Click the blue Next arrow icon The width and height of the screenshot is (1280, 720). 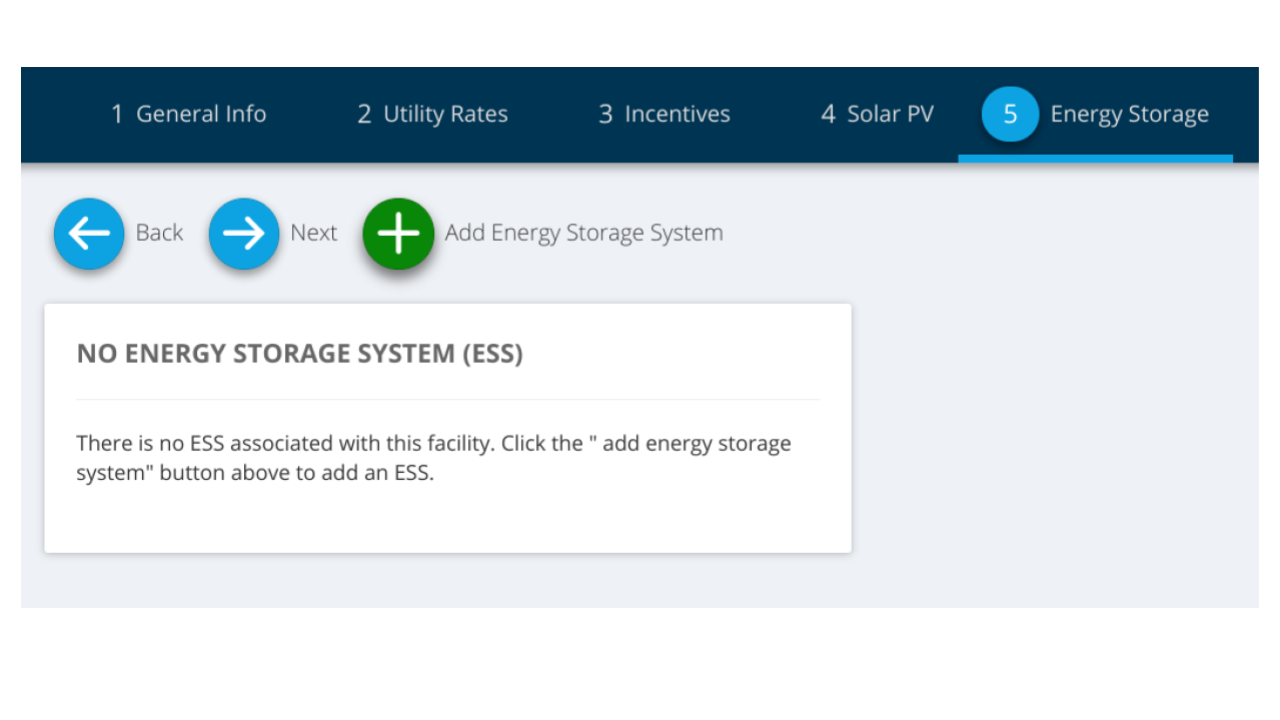tap(244, 234)
